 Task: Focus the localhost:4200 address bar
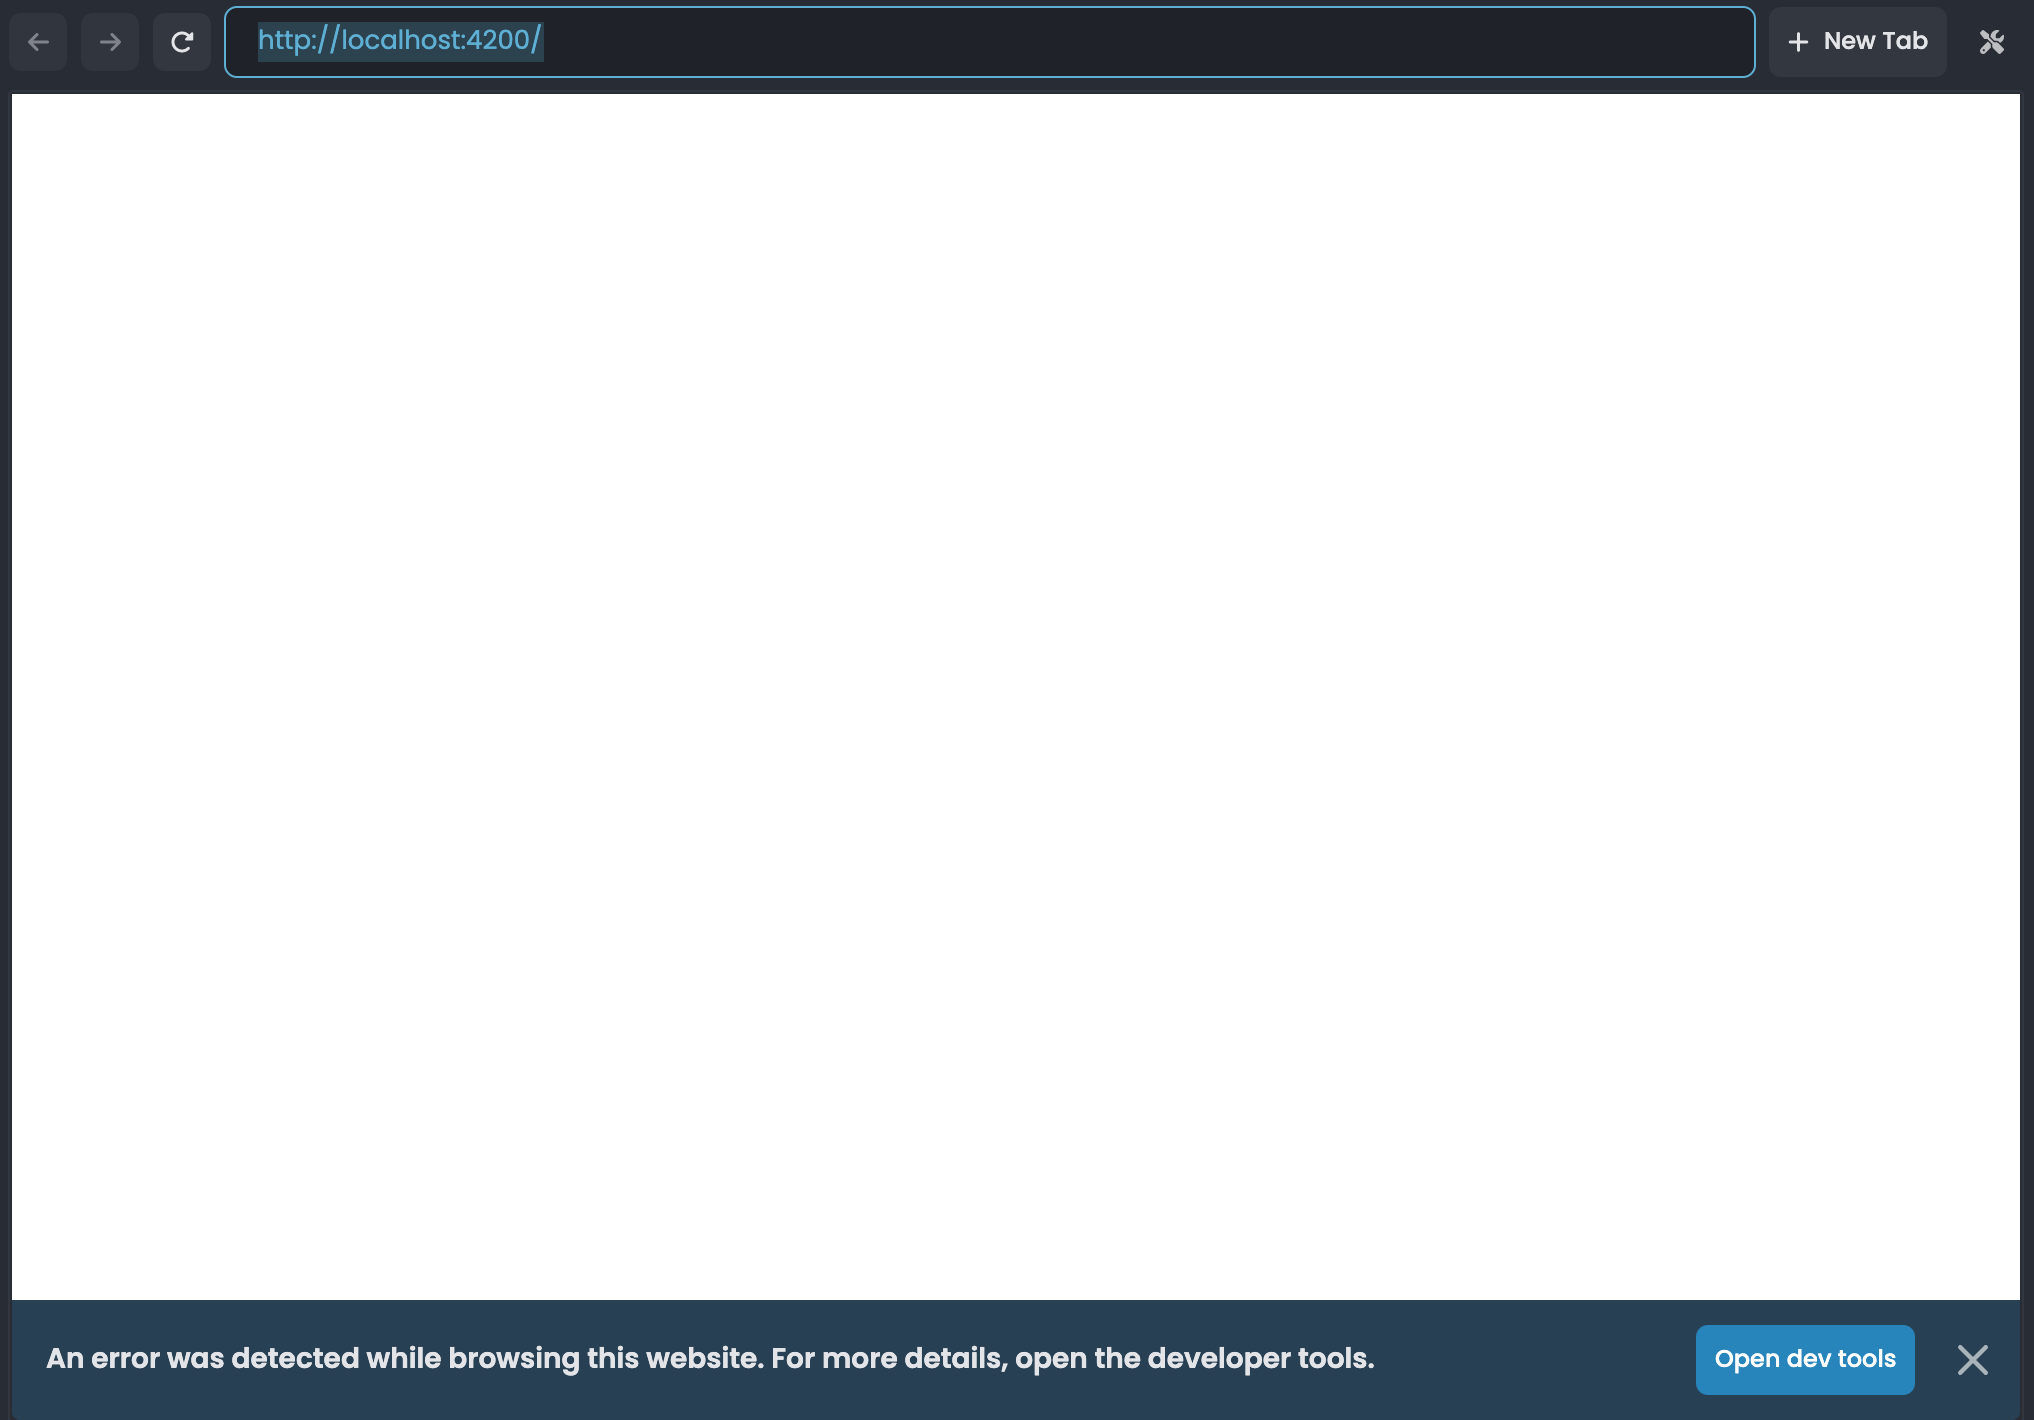pyautogui.click(x=988, y=42)
